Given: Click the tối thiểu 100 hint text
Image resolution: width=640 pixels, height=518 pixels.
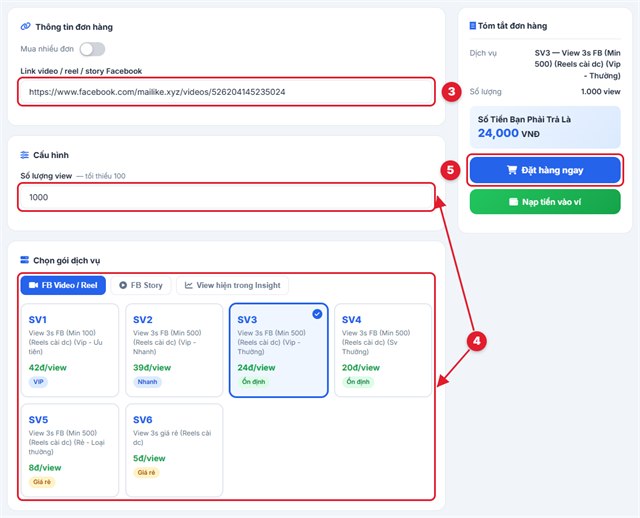Looking at the screenshot, I should [x=101, y=176].
